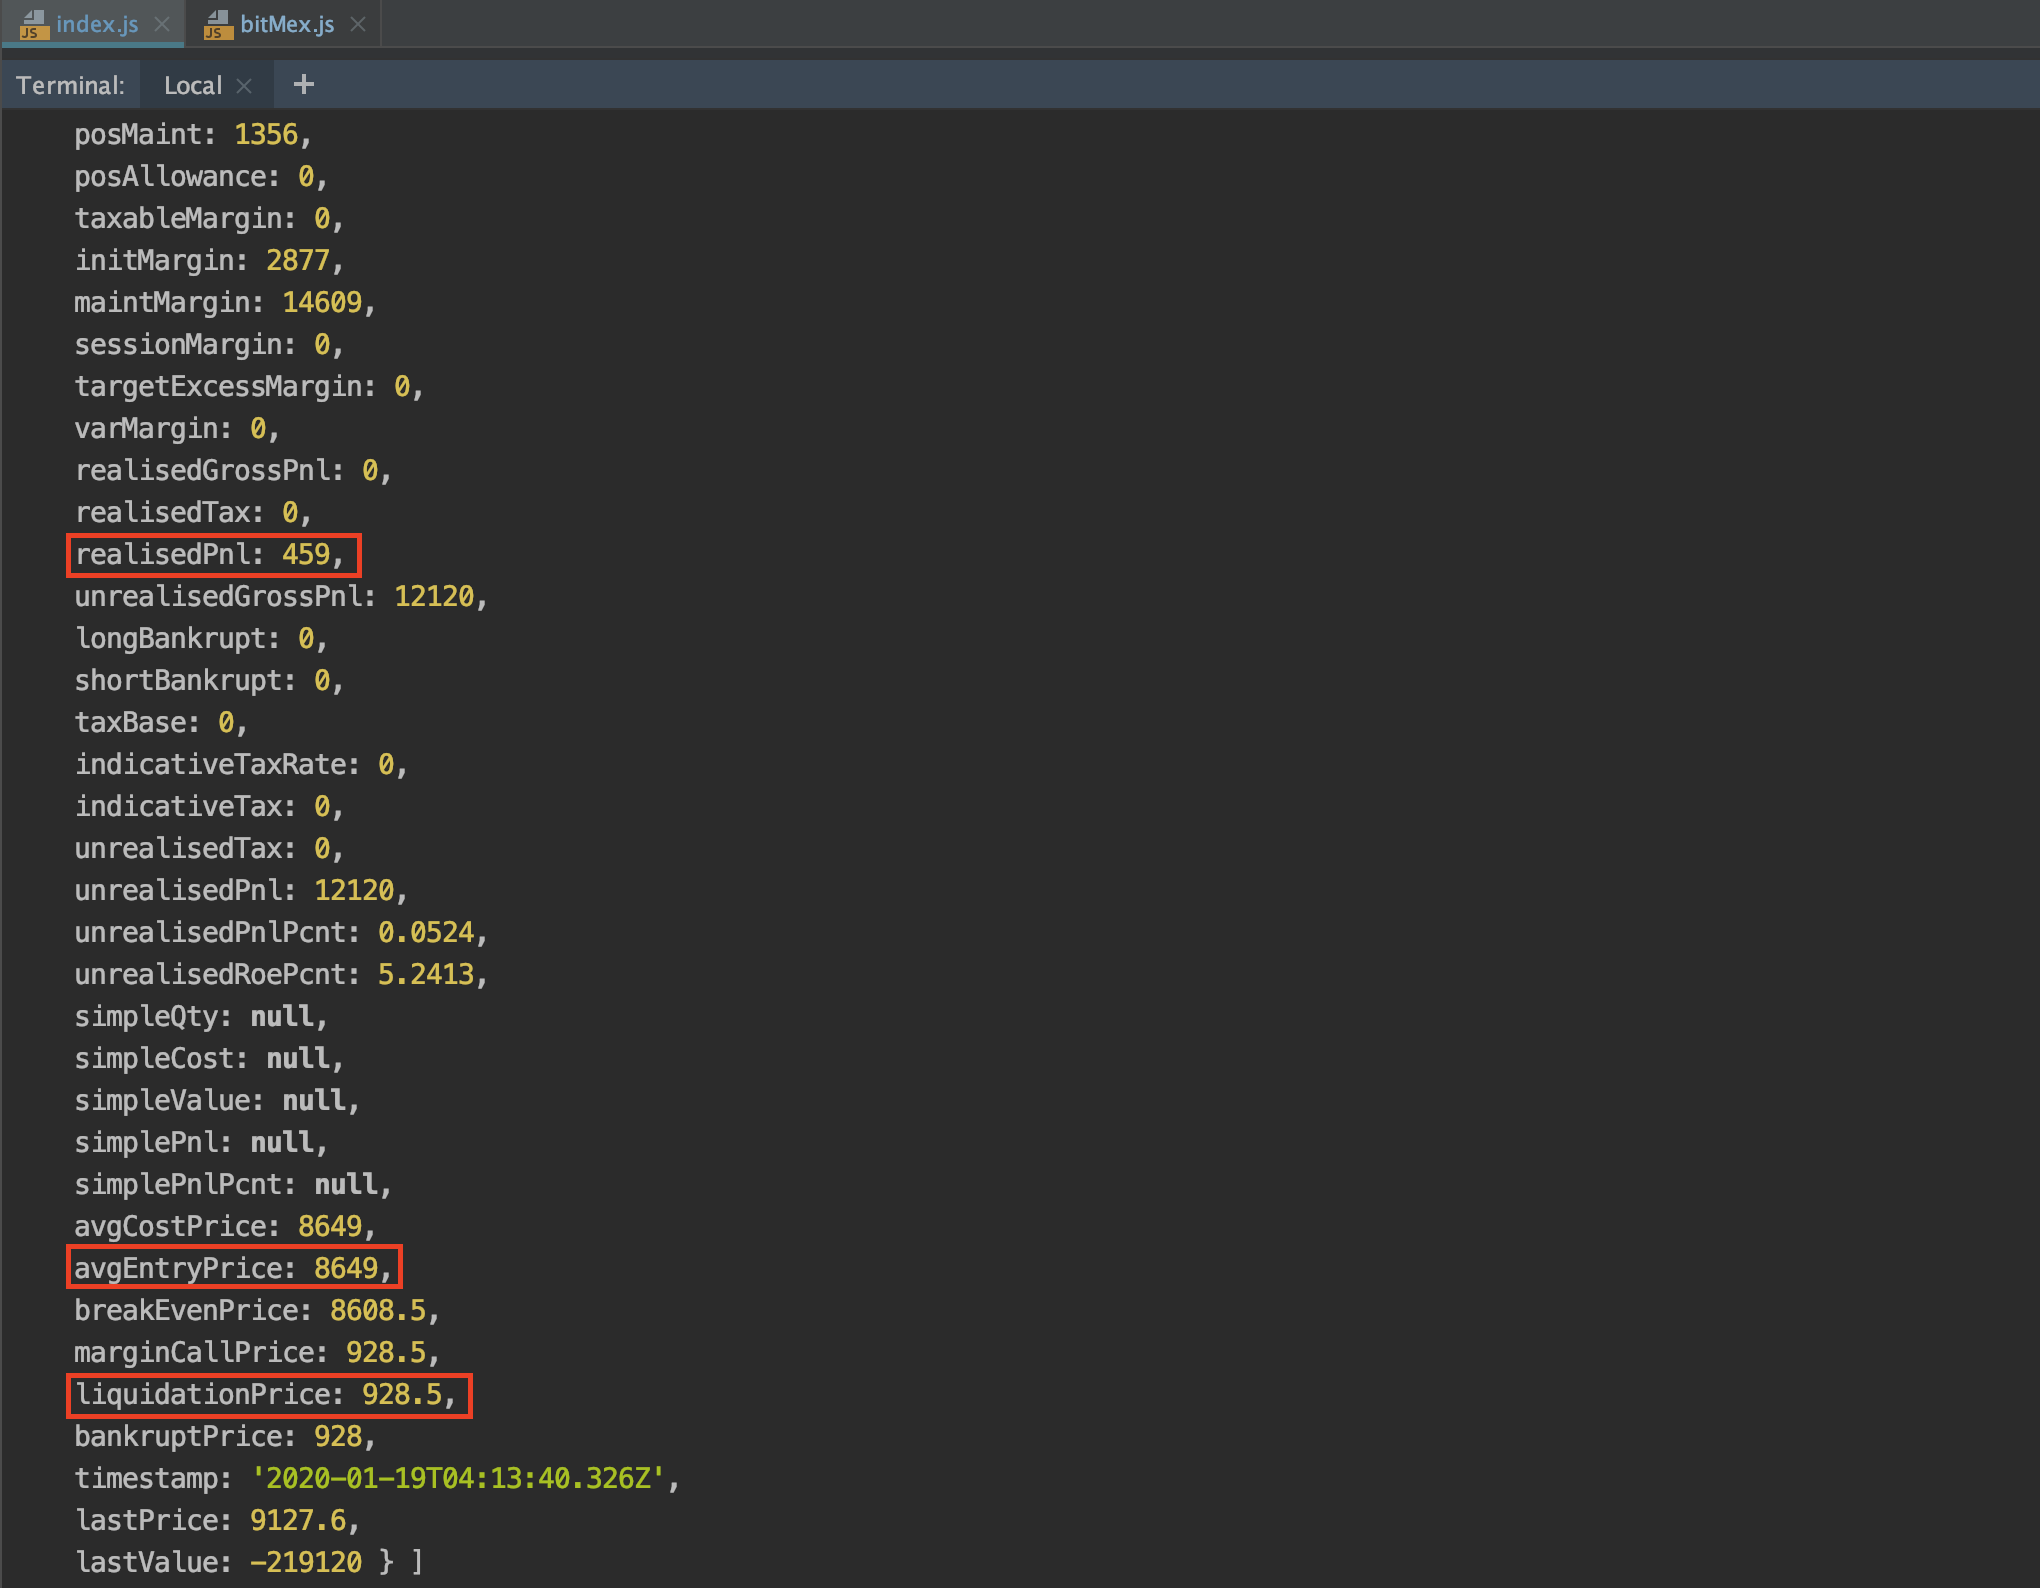The width and height of the screenshot is (2040, 1588).
Task: Click the JS file icon on bitMex.js
Action: point(218,24)
